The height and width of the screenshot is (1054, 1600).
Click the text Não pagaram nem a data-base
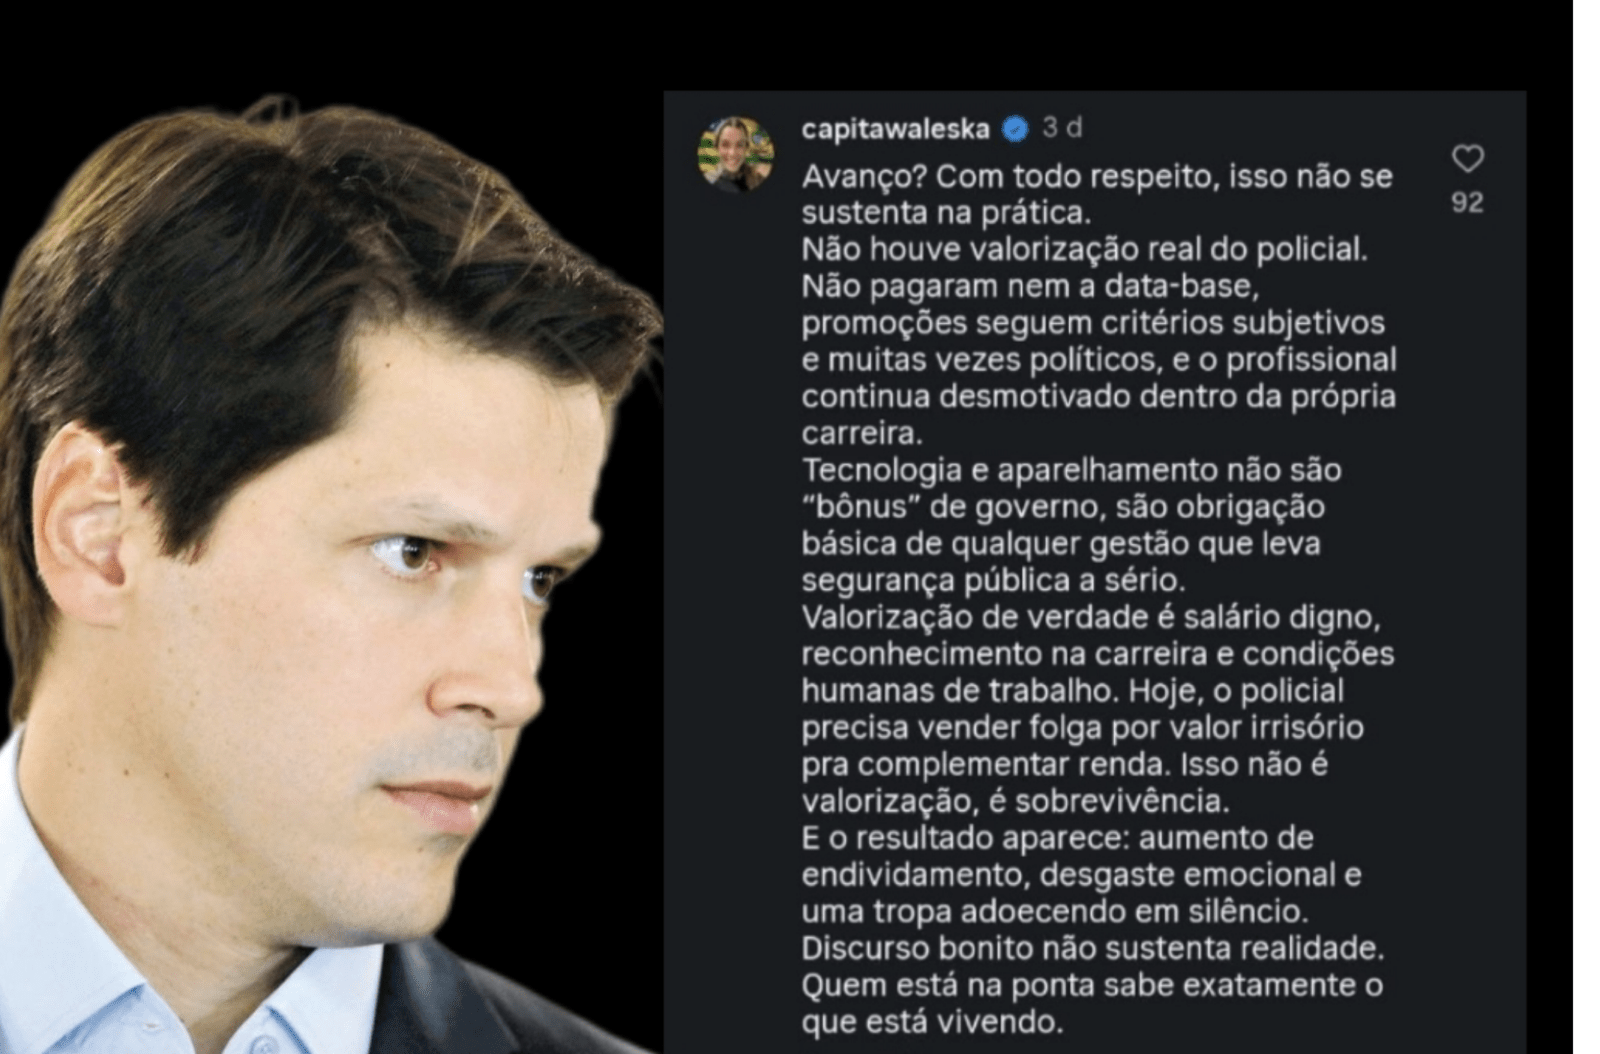coord(1030,286)
